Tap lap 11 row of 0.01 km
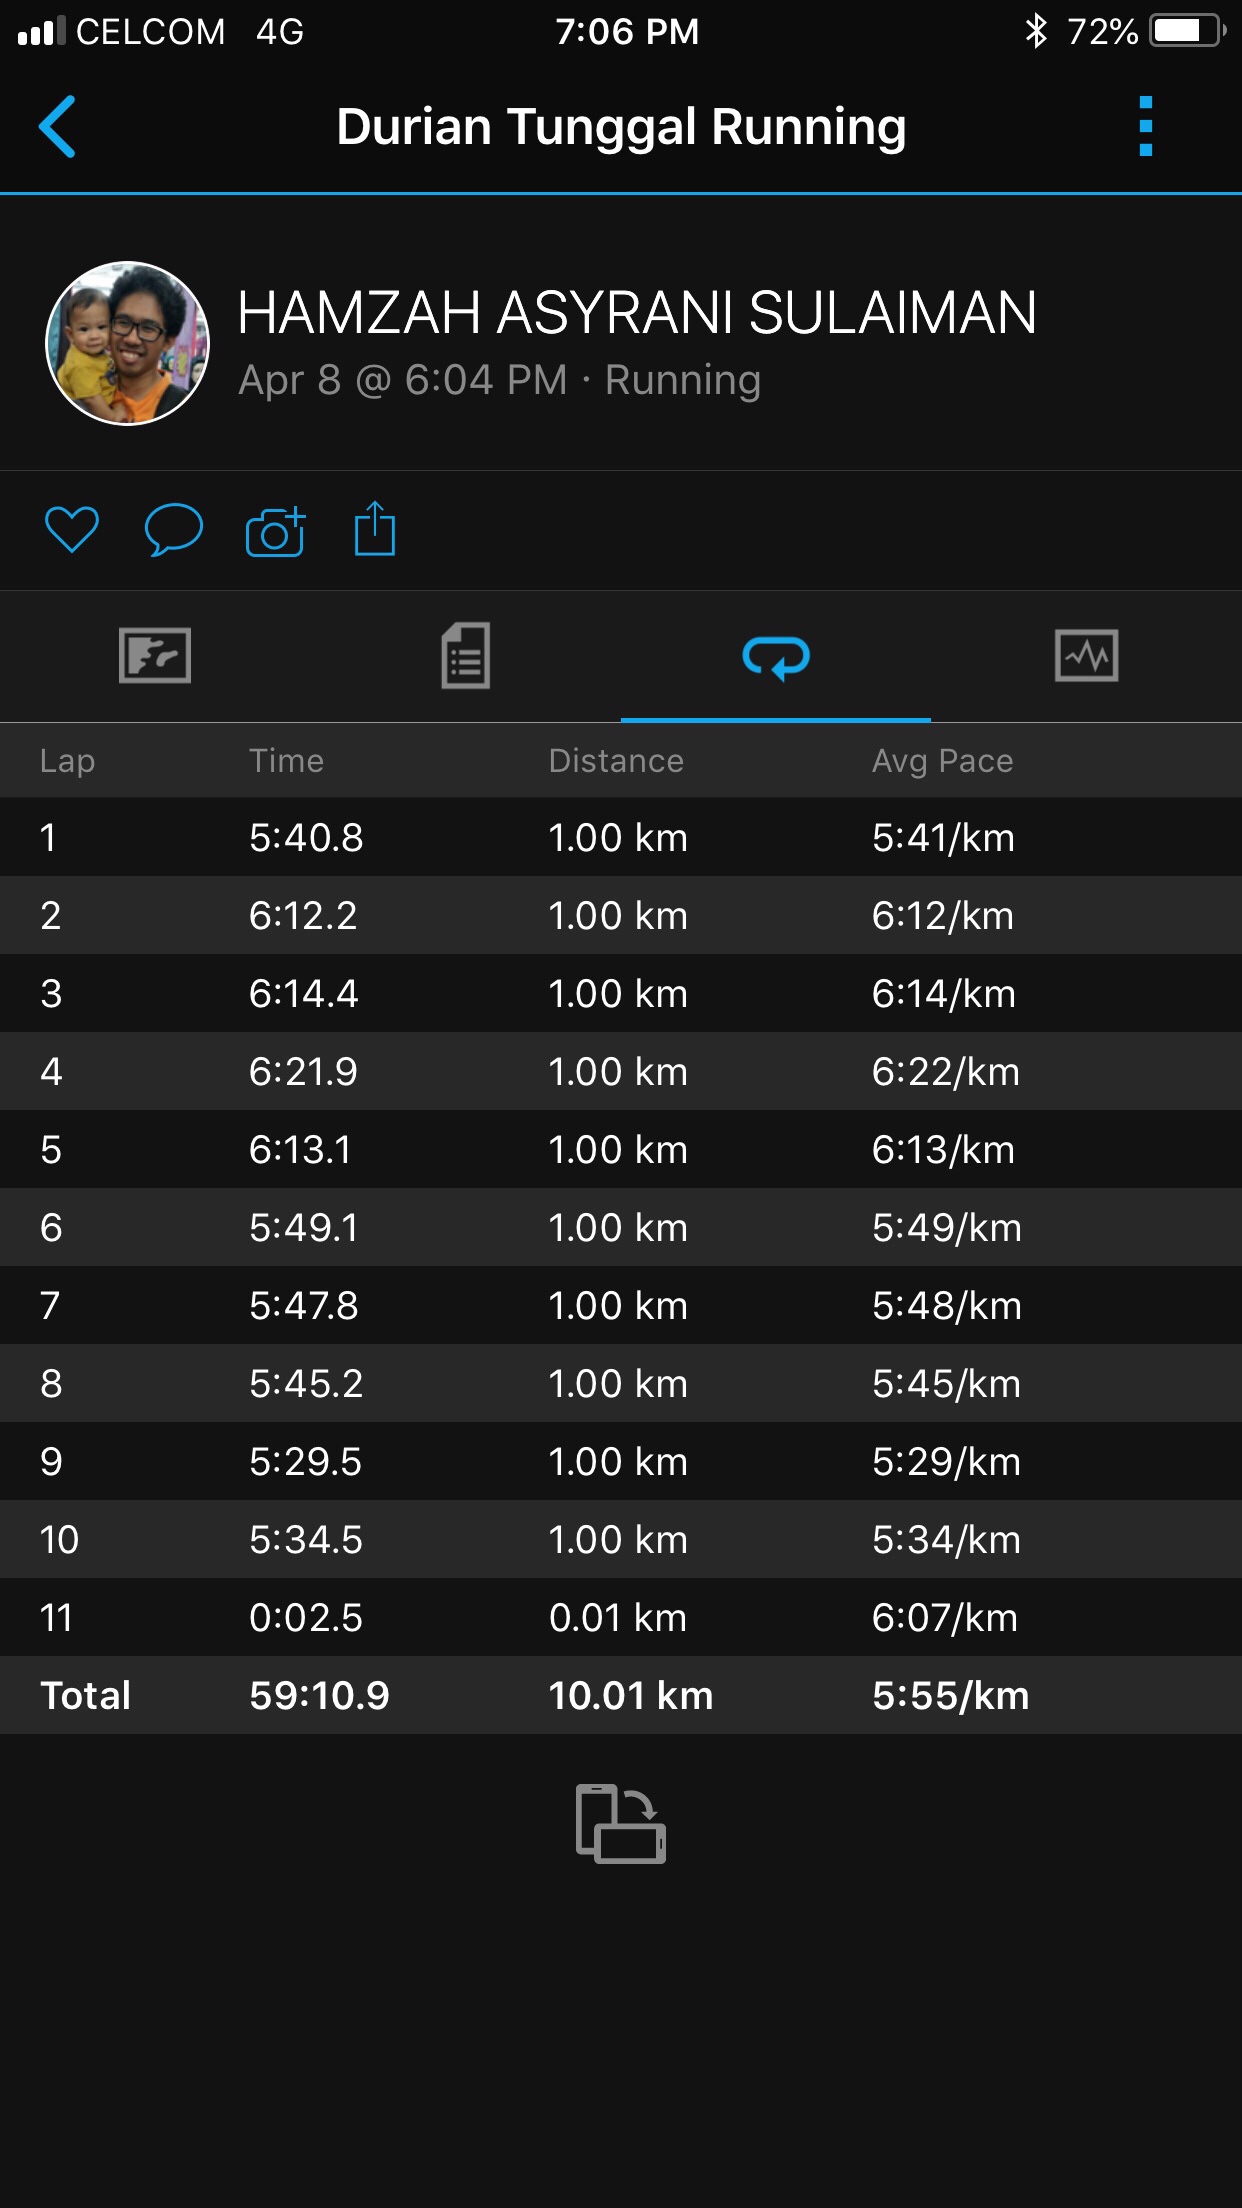Viewport: 1242px width, 2208px height. pos(621,1617)
